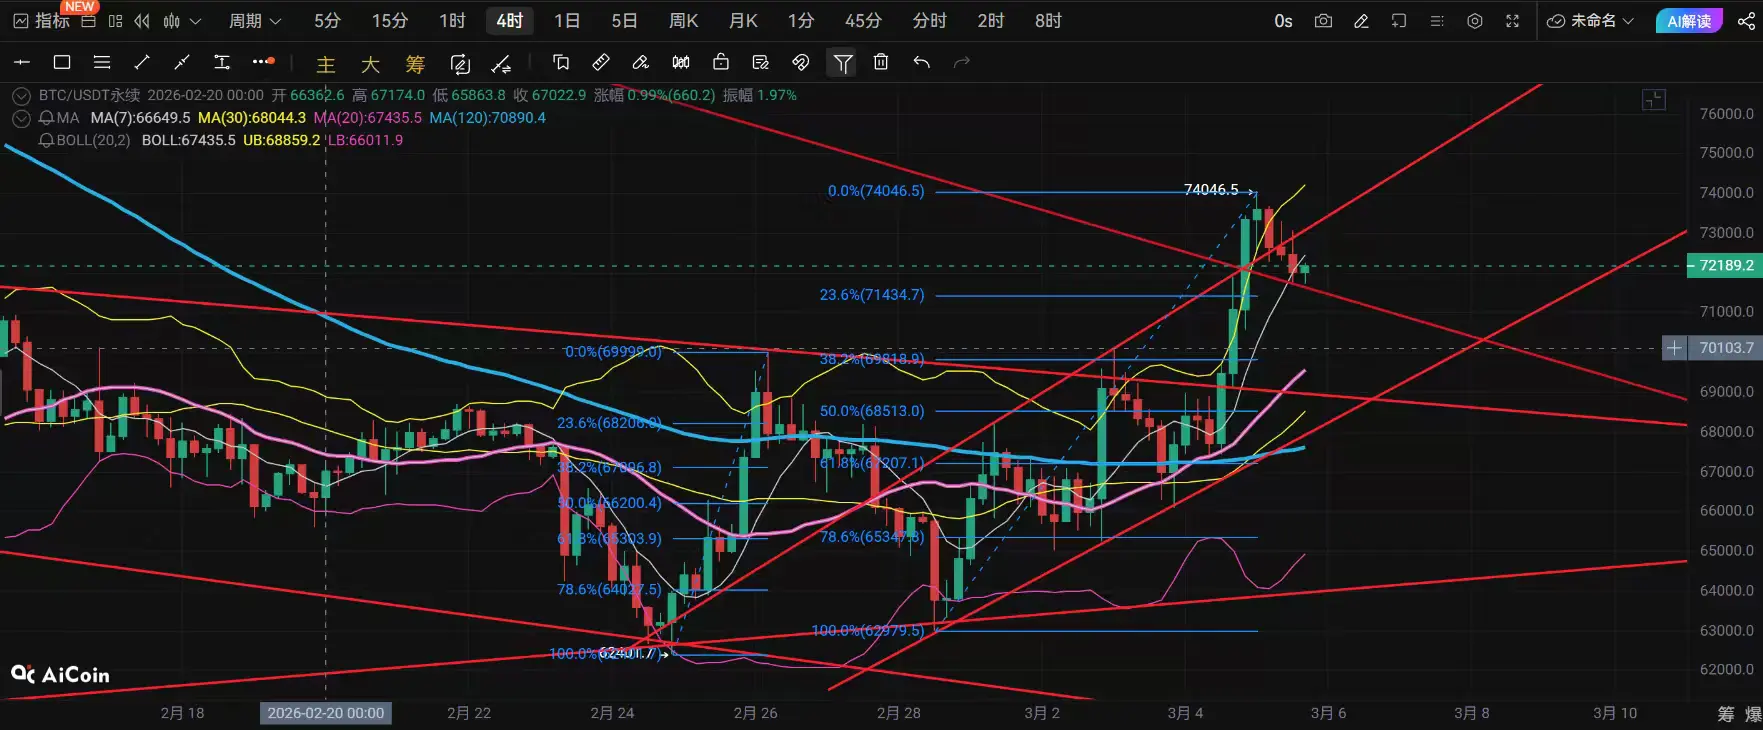The height and width of the screenshot is (730, 1763).
Task: Collapse the MA indicator row chevron
Action: (x=21, y=118)
